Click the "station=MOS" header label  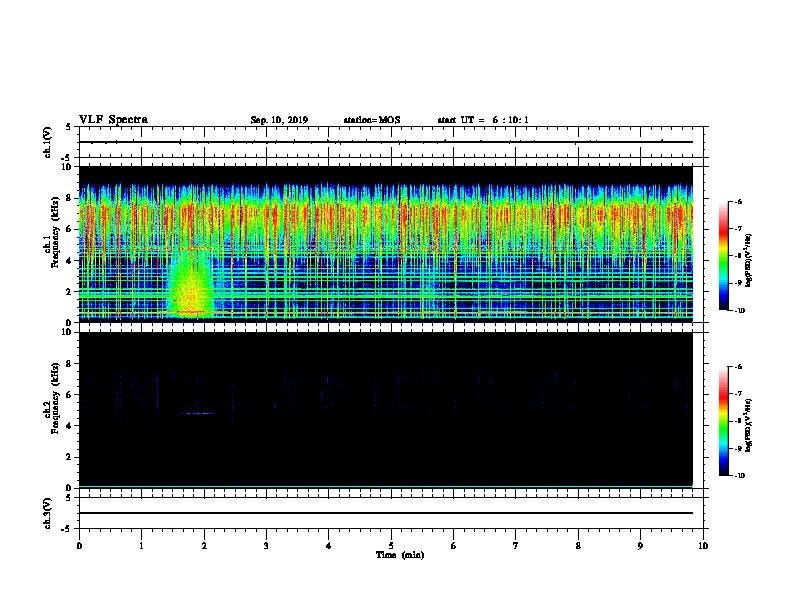372,120
